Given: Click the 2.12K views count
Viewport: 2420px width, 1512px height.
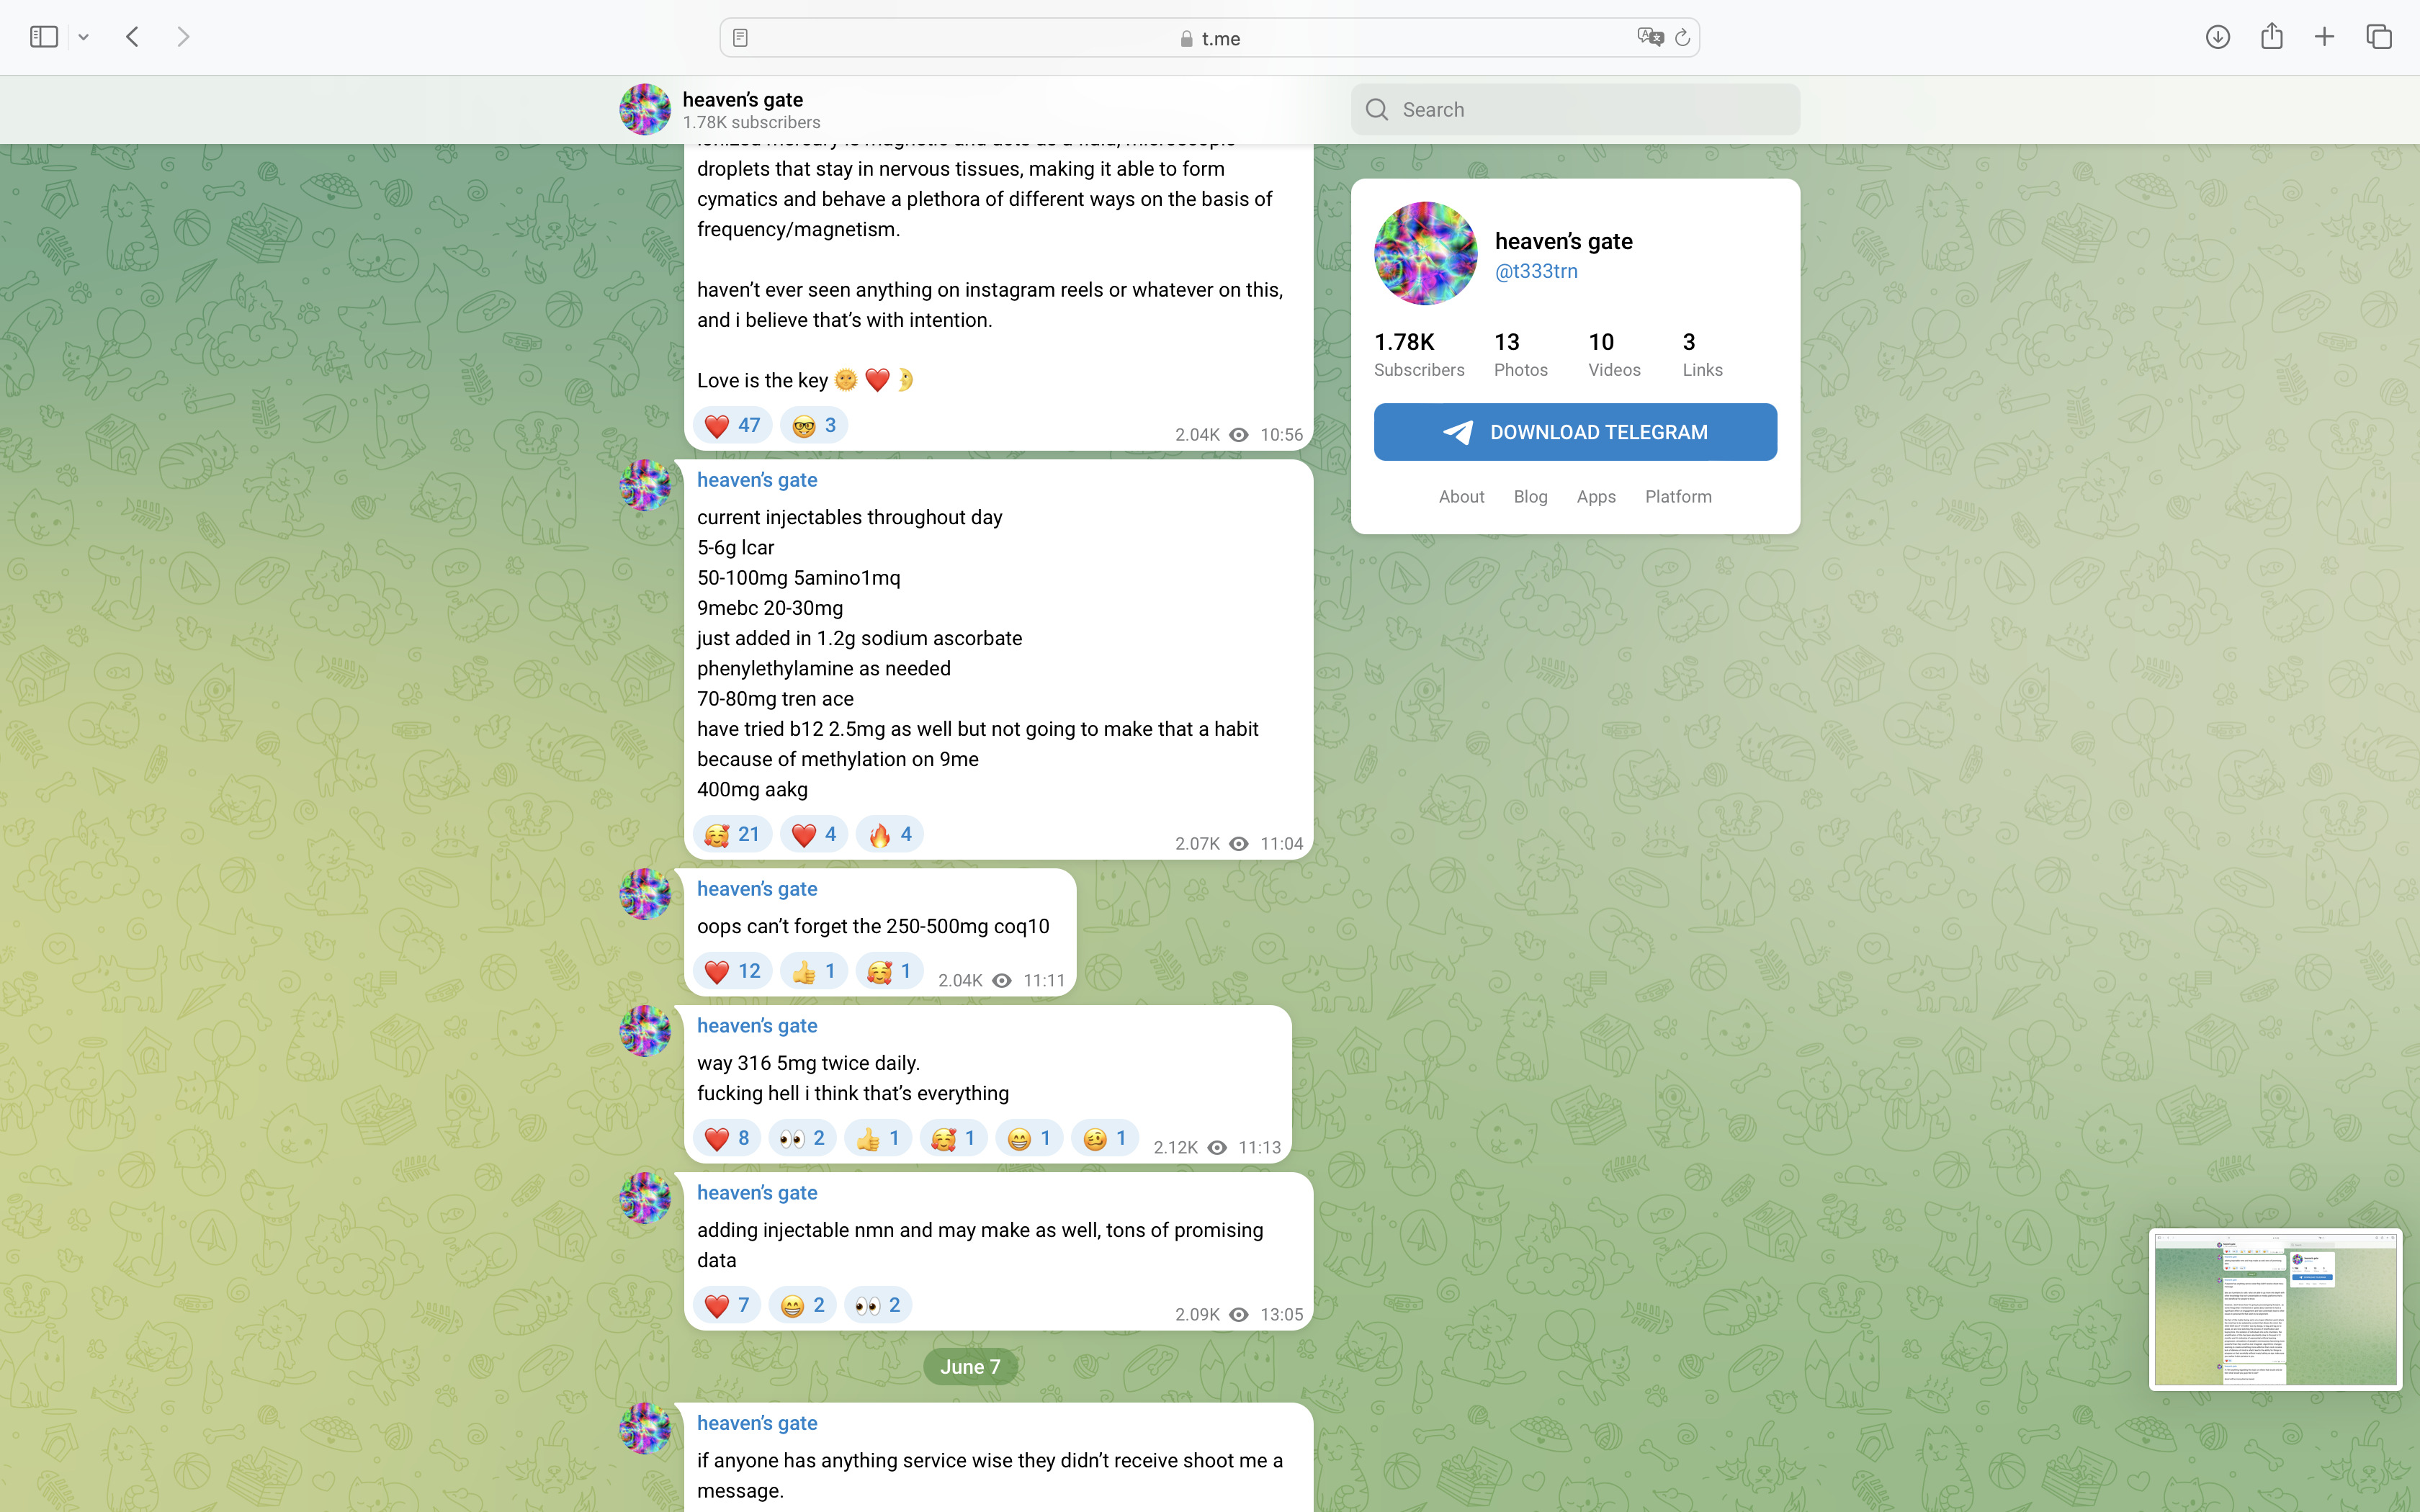Looking at the screenshot, I should (x=1175, y=1148).
